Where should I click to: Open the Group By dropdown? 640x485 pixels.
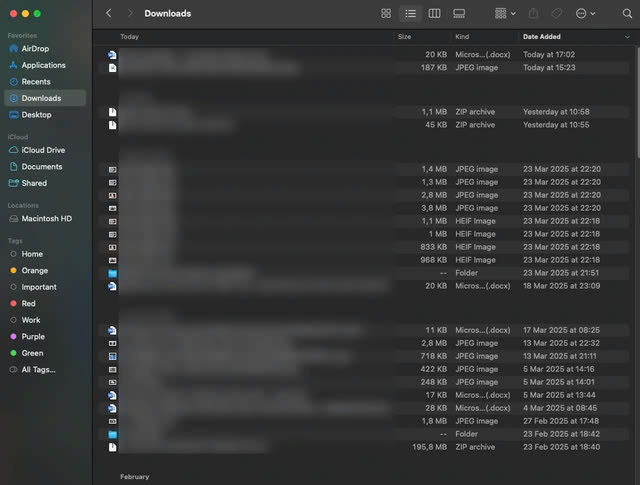click(505, 14)
